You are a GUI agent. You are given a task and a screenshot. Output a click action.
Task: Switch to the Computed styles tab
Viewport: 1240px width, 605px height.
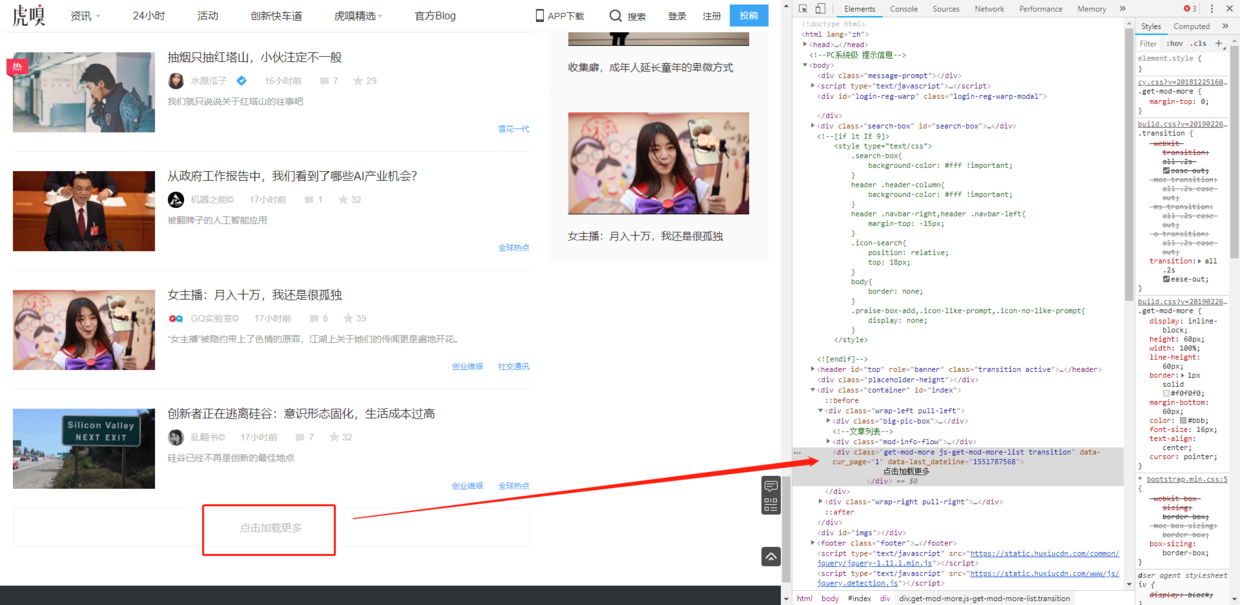click(1191, 27)
